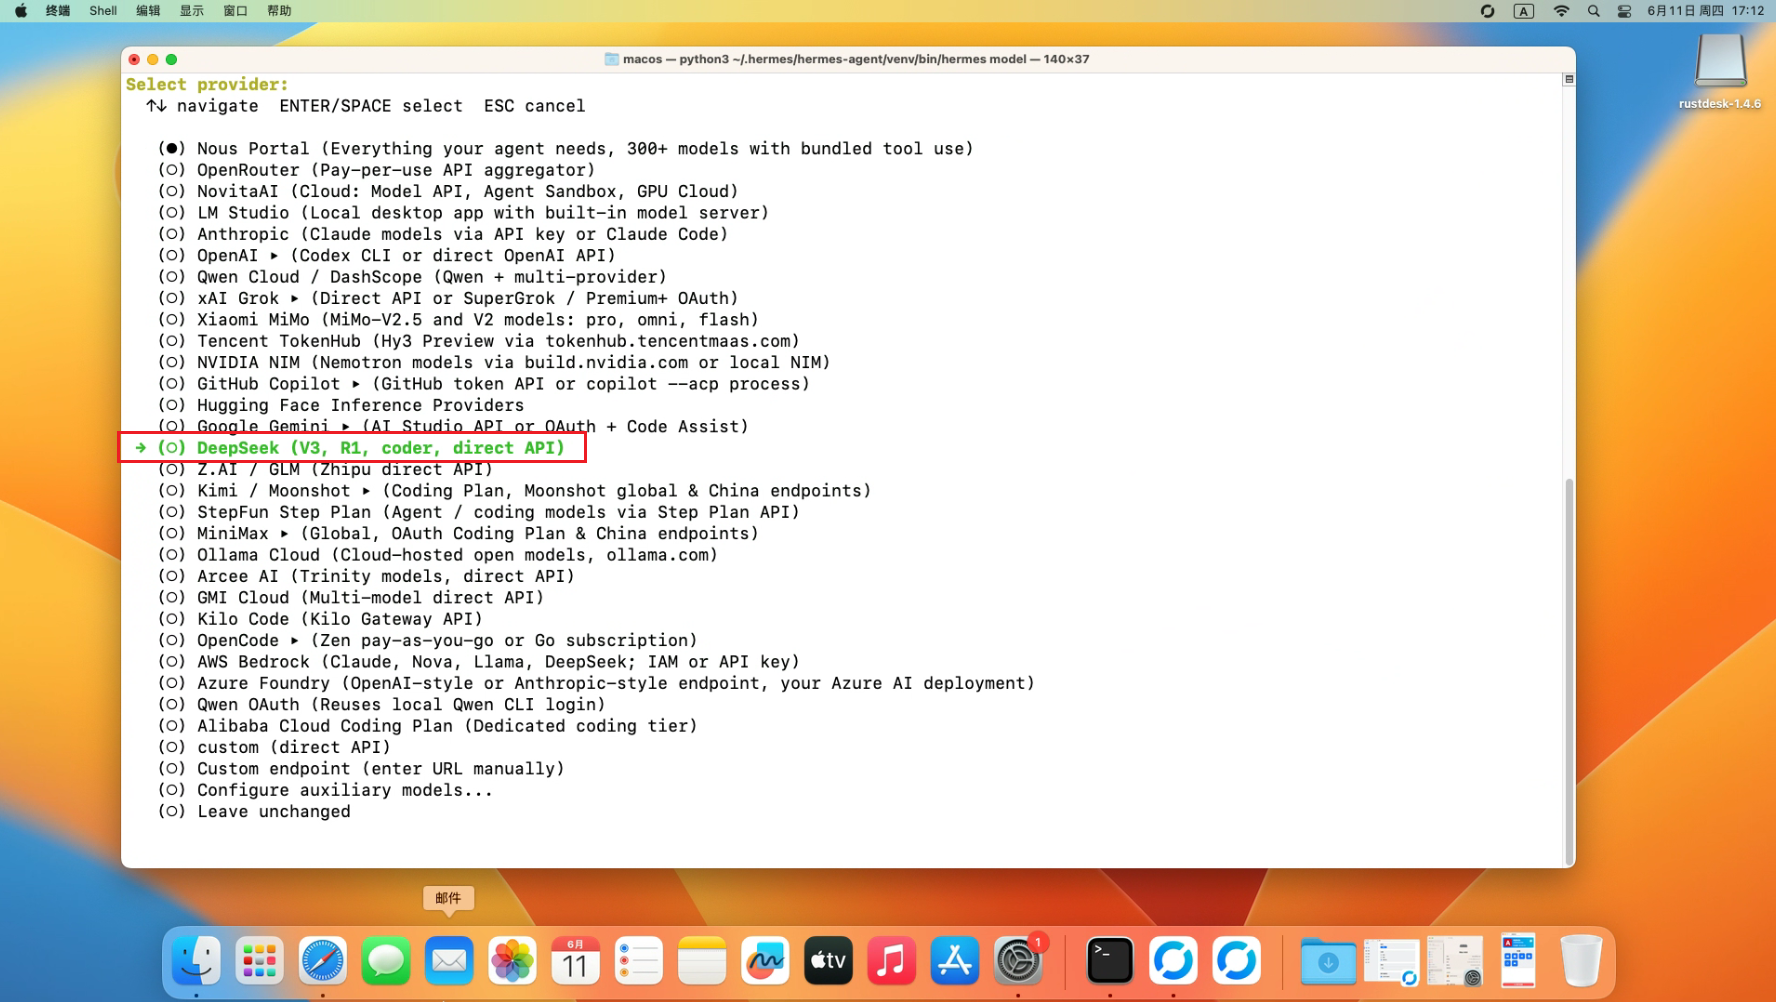Open the 帮助 menu

[280, 11]
